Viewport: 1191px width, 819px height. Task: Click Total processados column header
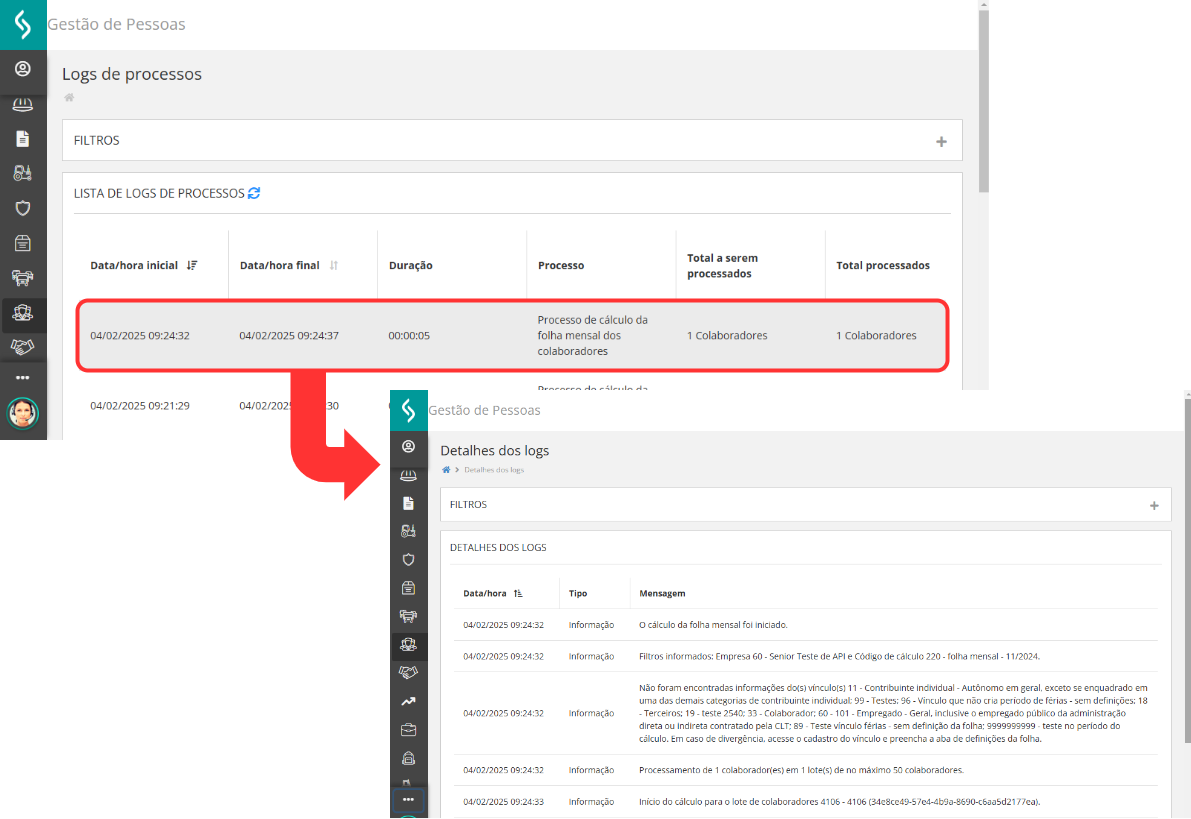tap(883, 265)
